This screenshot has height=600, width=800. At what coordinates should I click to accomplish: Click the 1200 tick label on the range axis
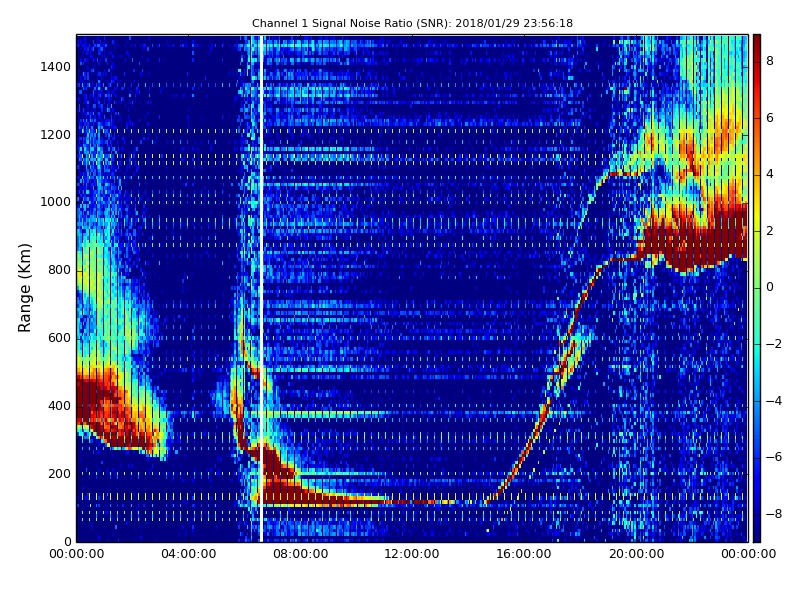coord(55,135)
